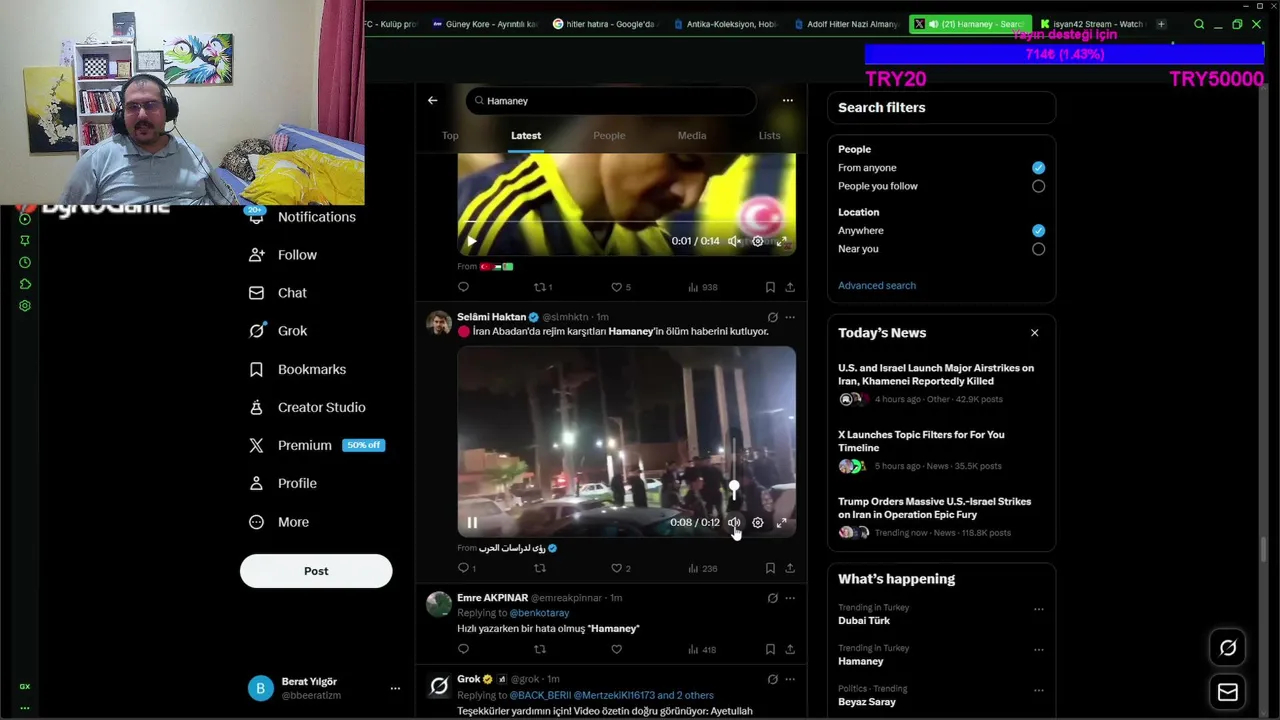
Task: Switch to the Media tab
Action: point(692,135)
